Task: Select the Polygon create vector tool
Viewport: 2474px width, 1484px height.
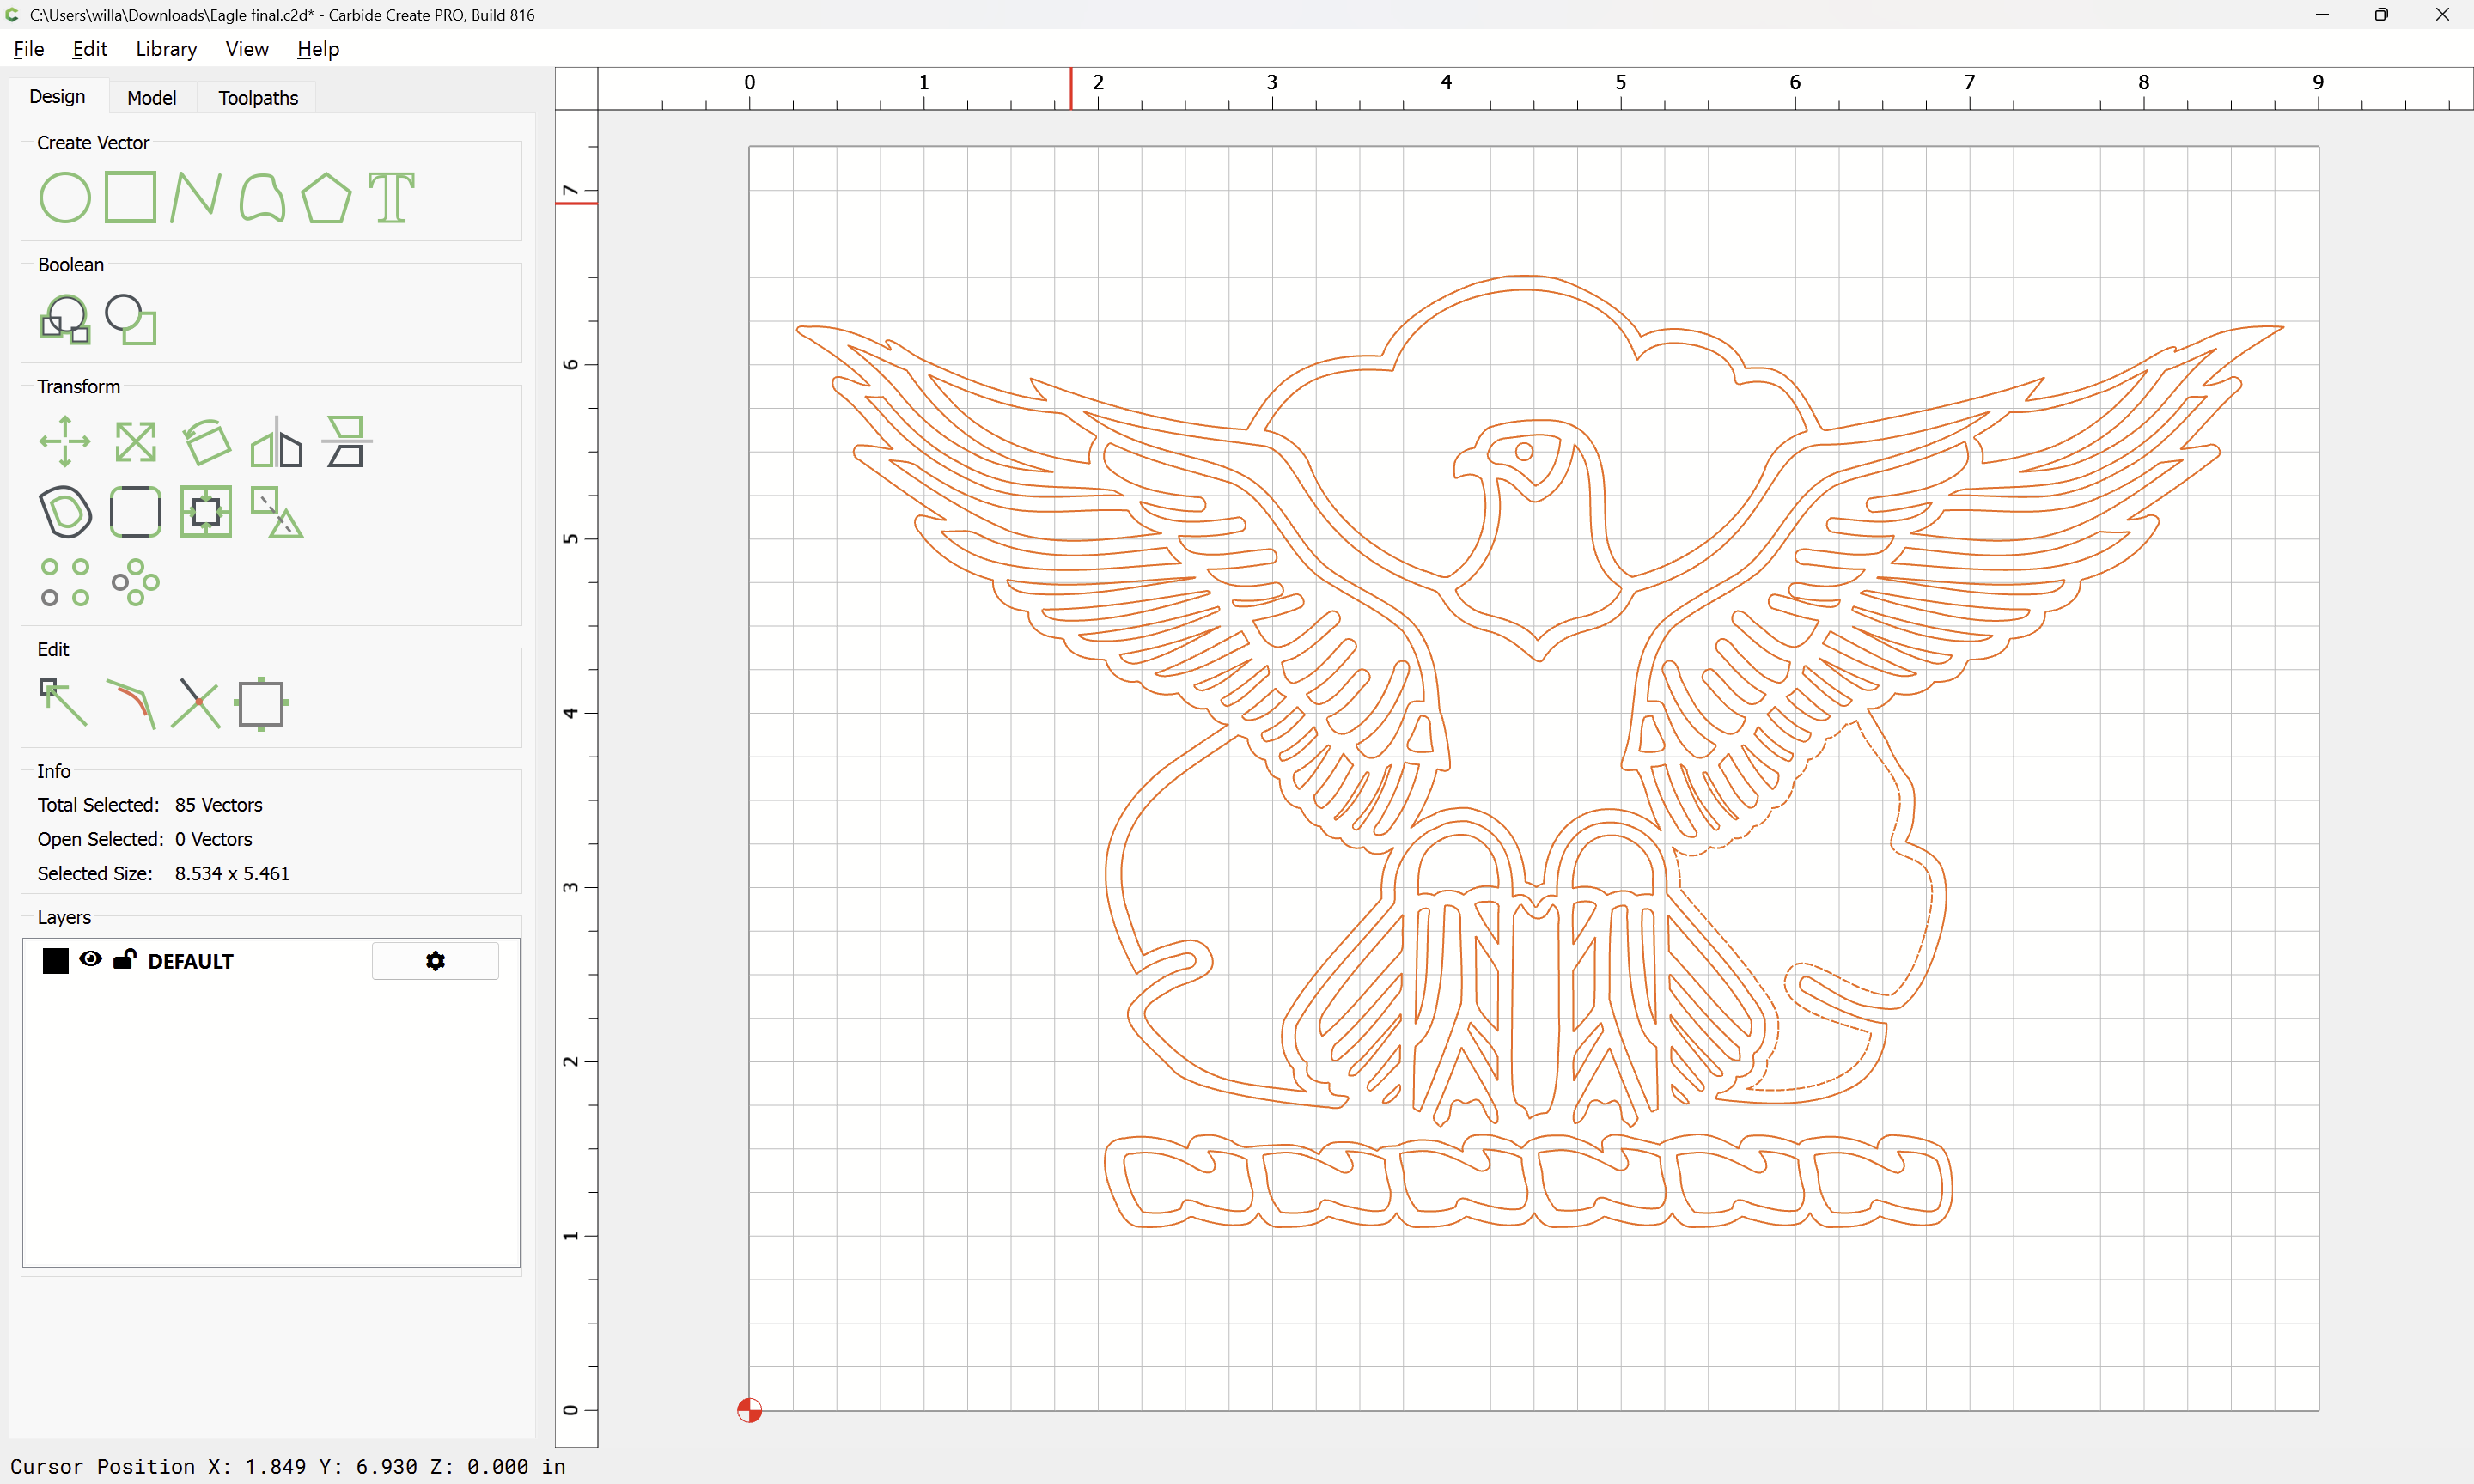Action: point(326,197)
